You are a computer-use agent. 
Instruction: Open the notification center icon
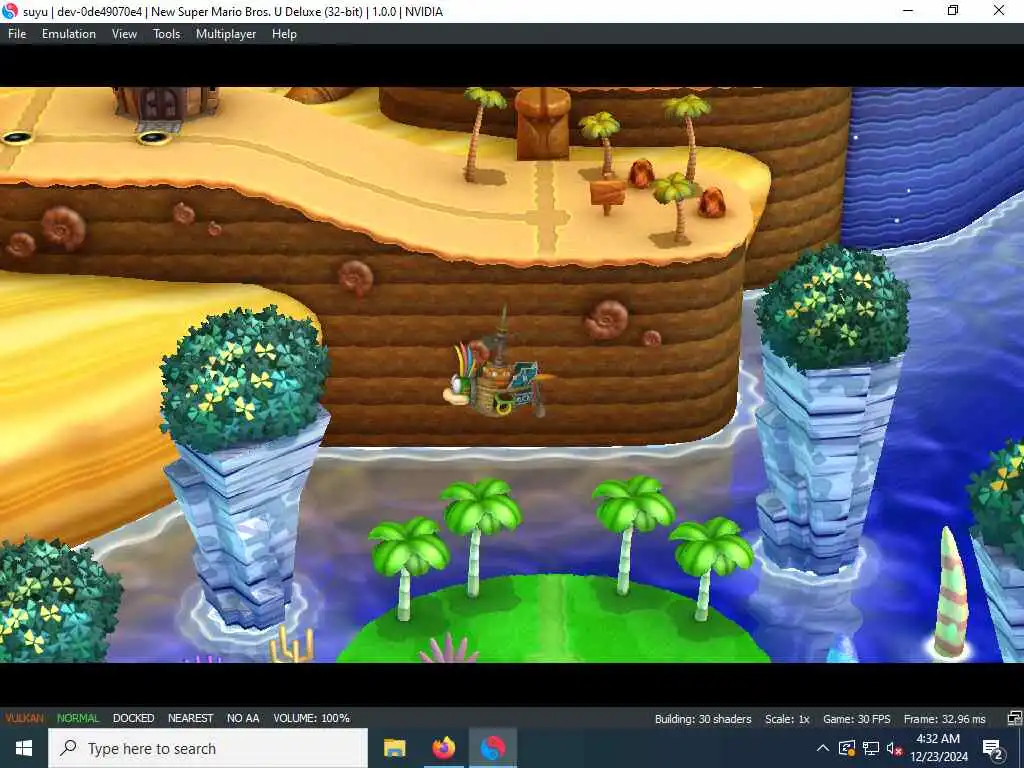[993, 749]
